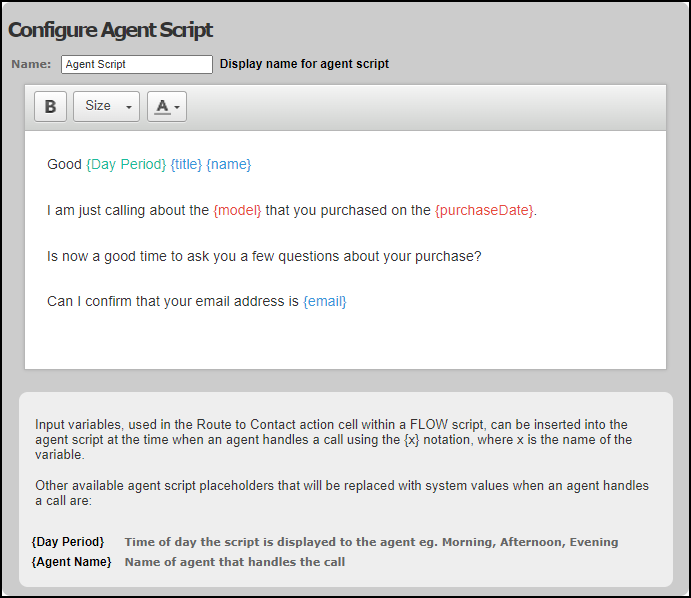Click the text 'I am just calling about'

pyautogui.click(x=128, y=210)
